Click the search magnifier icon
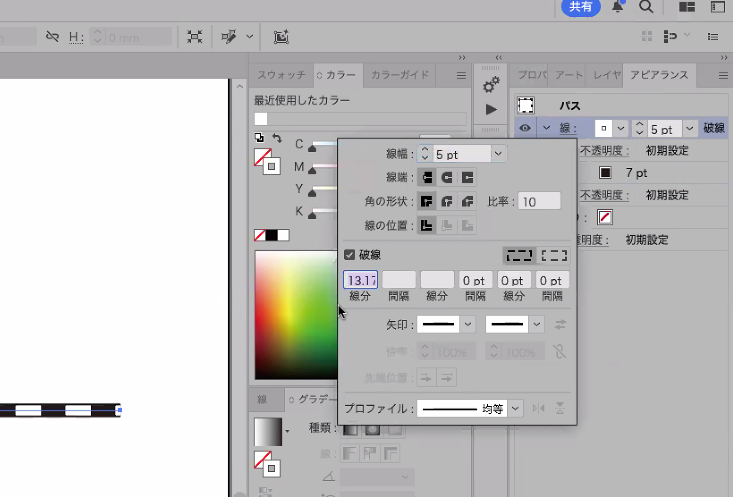 (646, 7)
